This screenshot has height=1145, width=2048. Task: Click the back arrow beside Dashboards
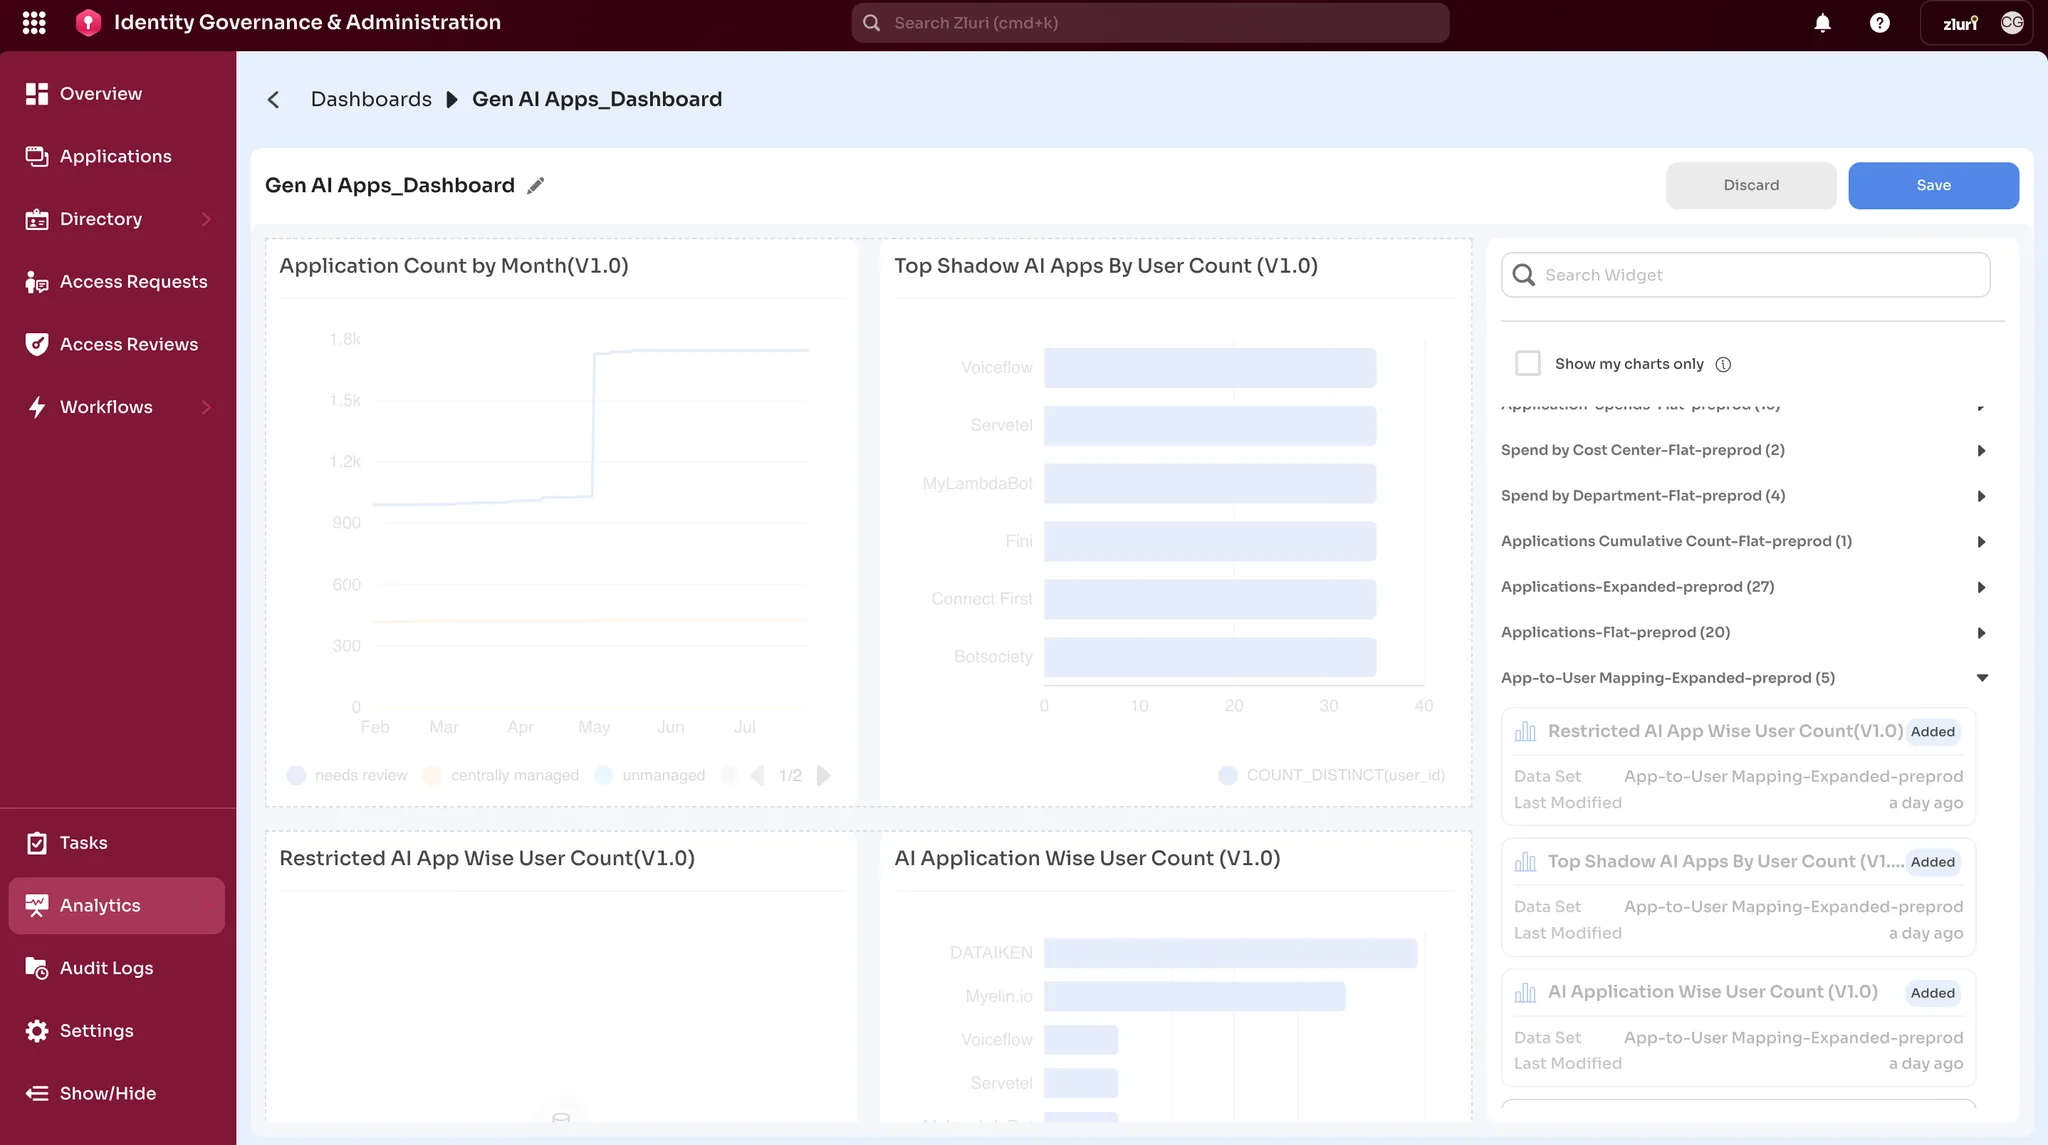273,99
